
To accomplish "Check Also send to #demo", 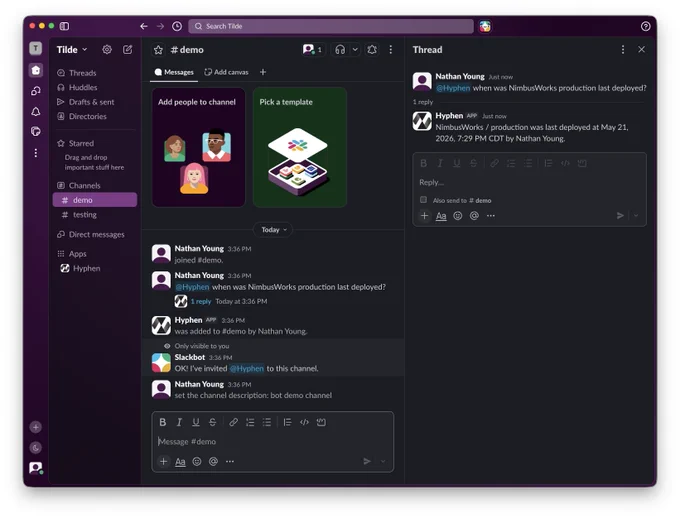I will [x=423, y=200].
